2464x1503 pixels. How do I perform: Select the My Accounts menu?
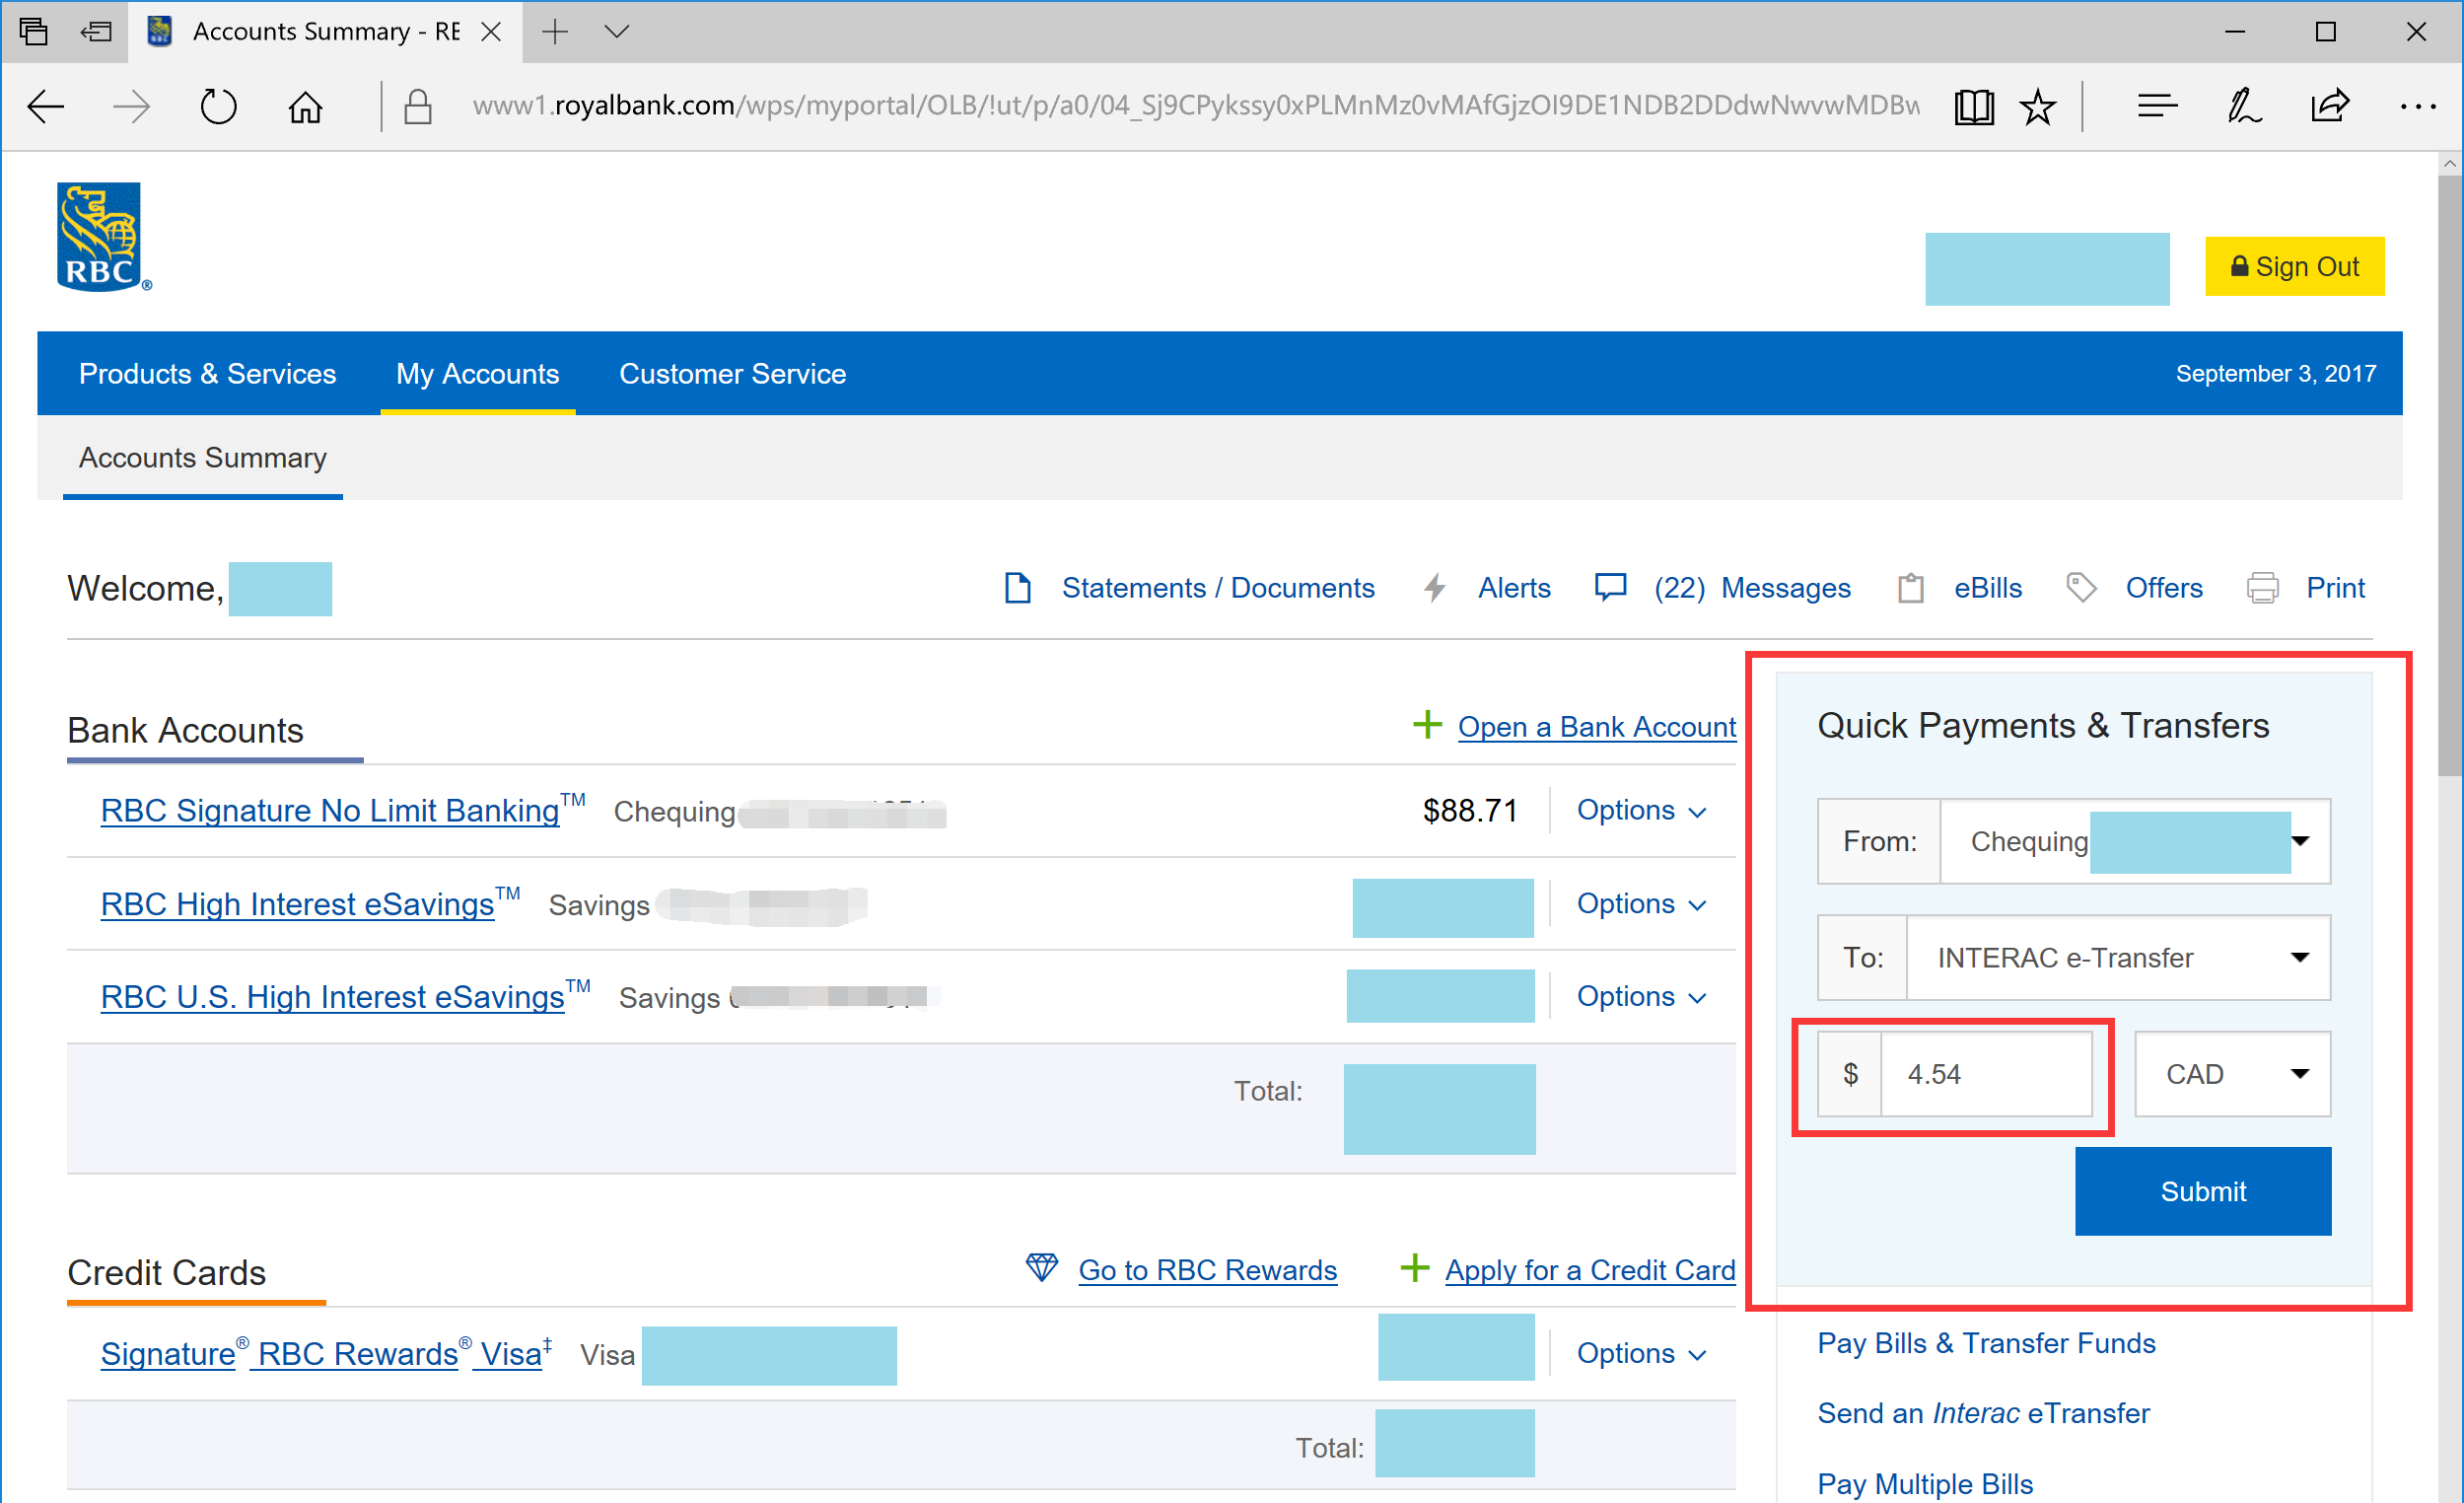pos(477,374)
